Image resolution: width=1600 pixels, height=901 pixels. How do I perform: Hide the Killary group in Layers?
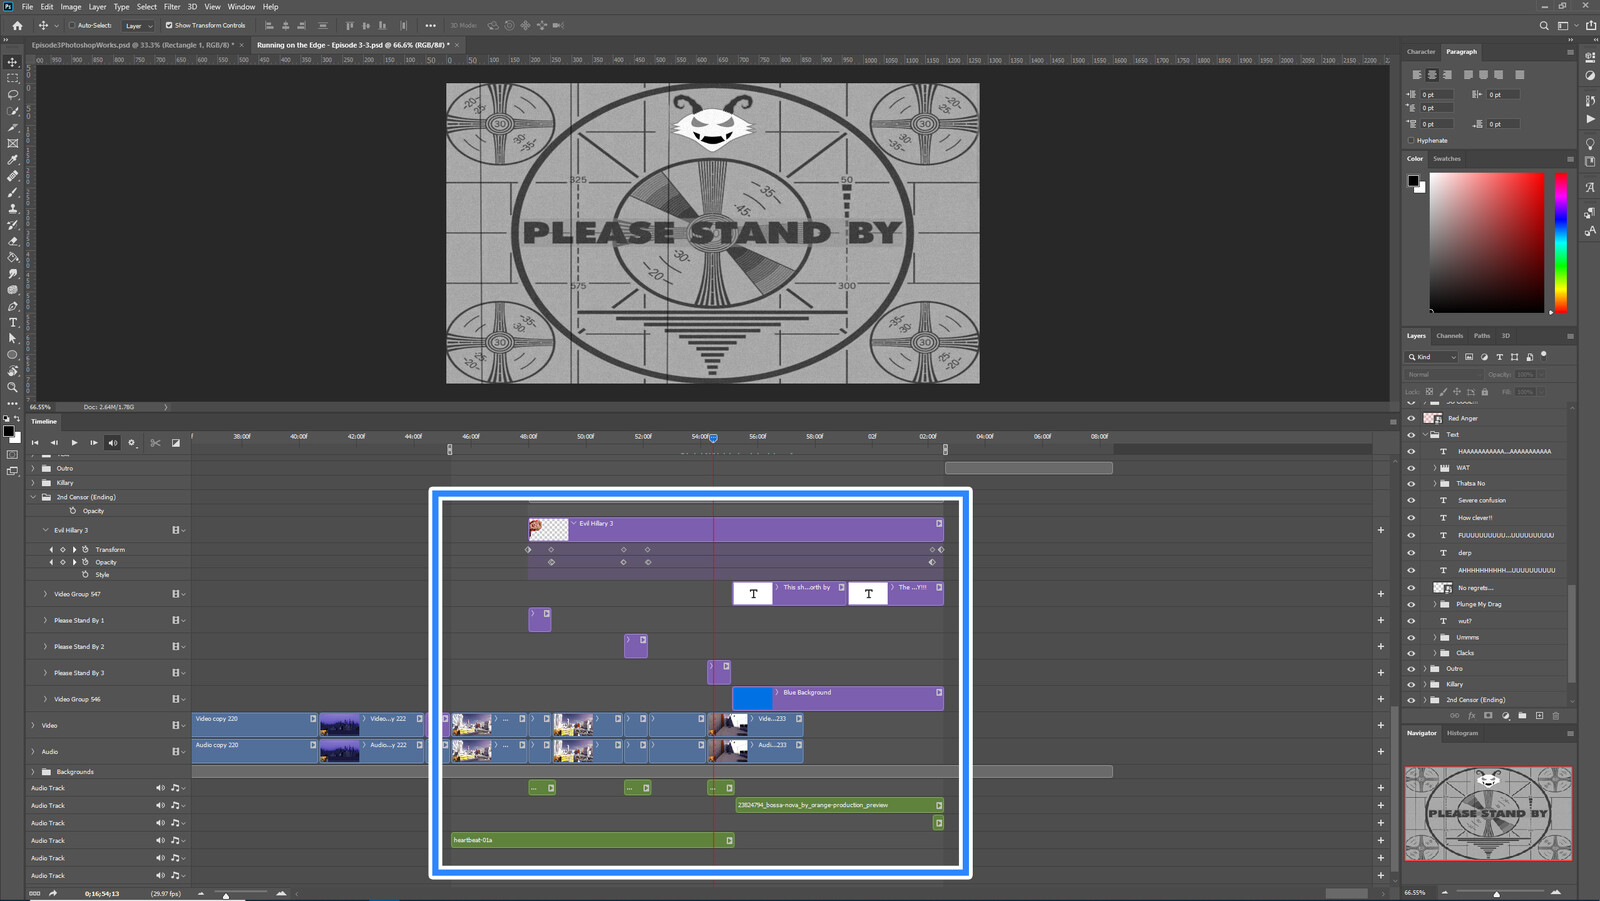tap(1411, 684)
